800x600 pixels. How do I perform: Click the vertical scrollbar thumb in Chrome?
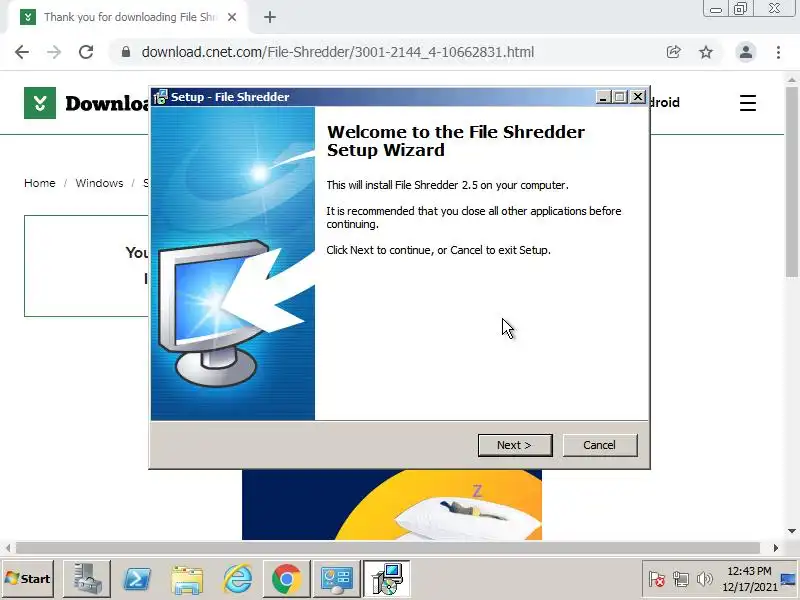(791, 182)
